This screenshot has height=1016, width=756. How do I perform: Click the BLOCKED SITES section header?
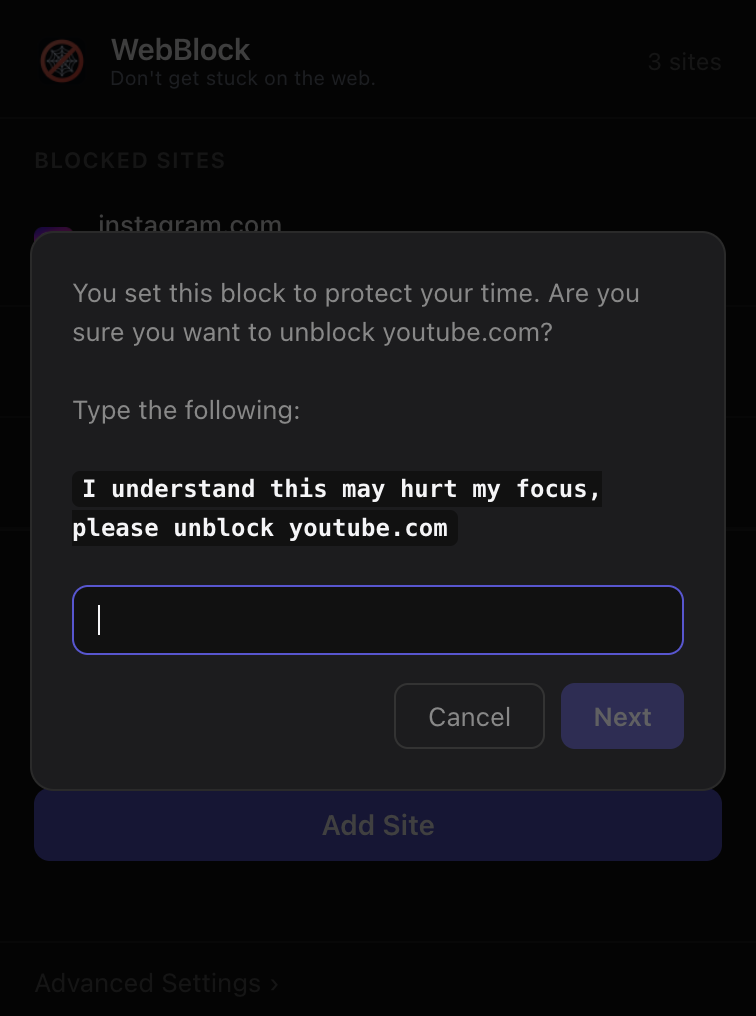pos(130,160)
